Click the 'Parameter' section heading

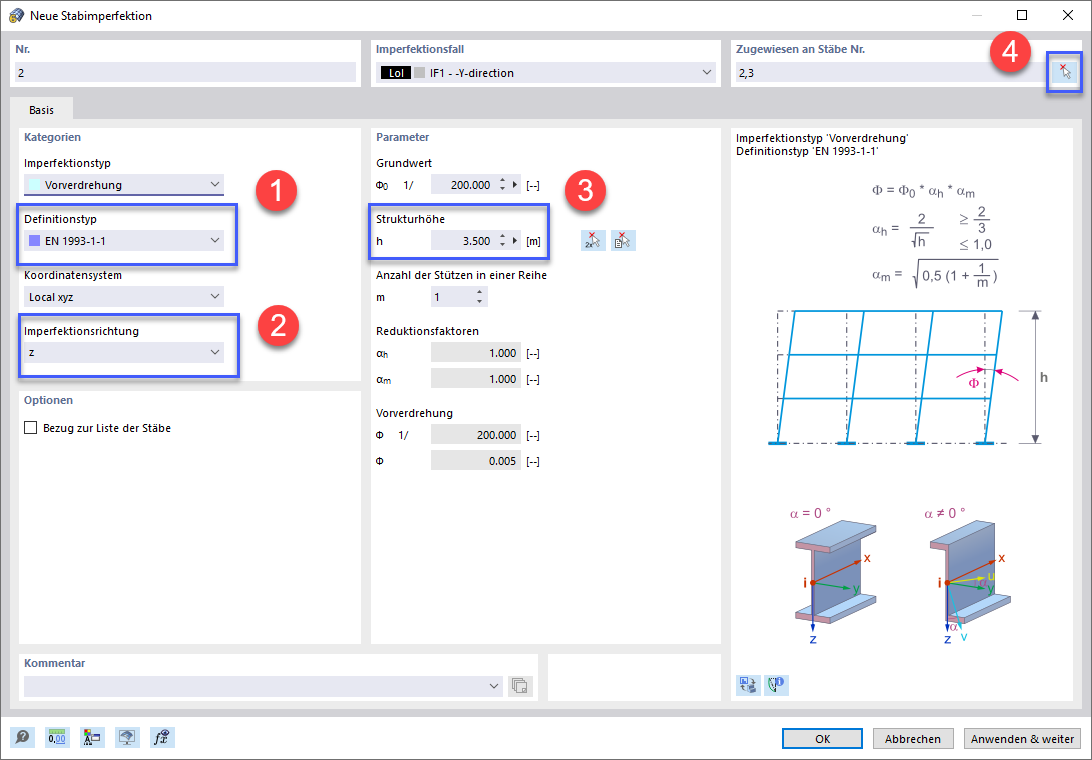click(403, 137)
